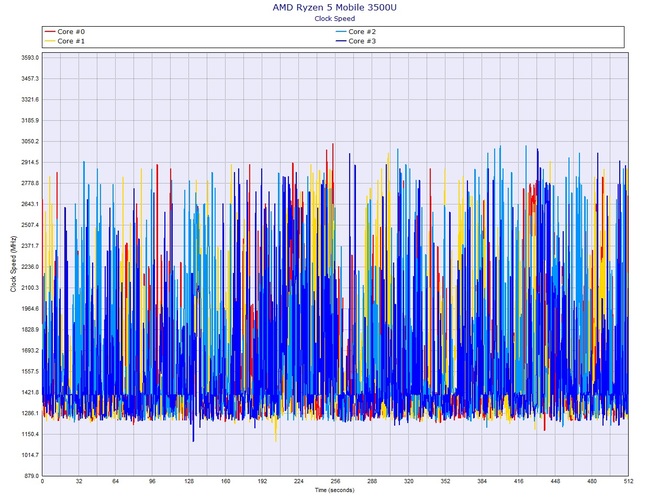Click the Core #3 legend entry

pyautogui.click(x=356, y=41)
